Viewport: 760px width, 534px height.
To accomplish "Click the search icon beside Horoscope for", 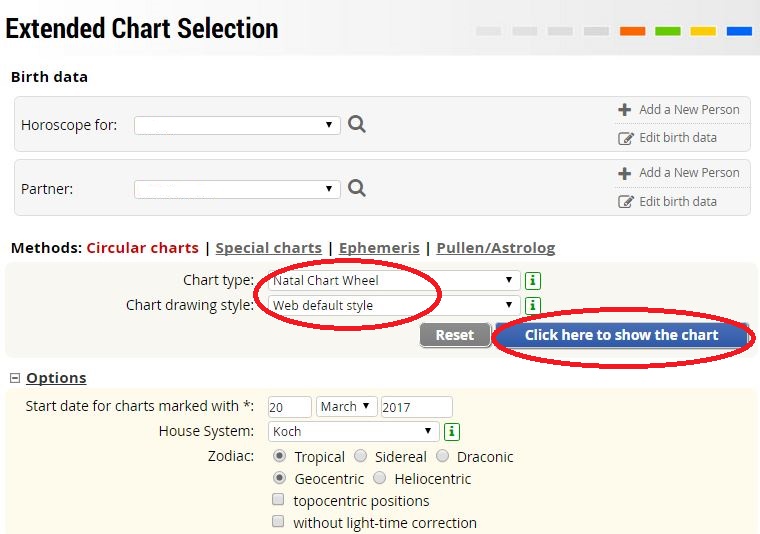I will (x=357, y=125).
